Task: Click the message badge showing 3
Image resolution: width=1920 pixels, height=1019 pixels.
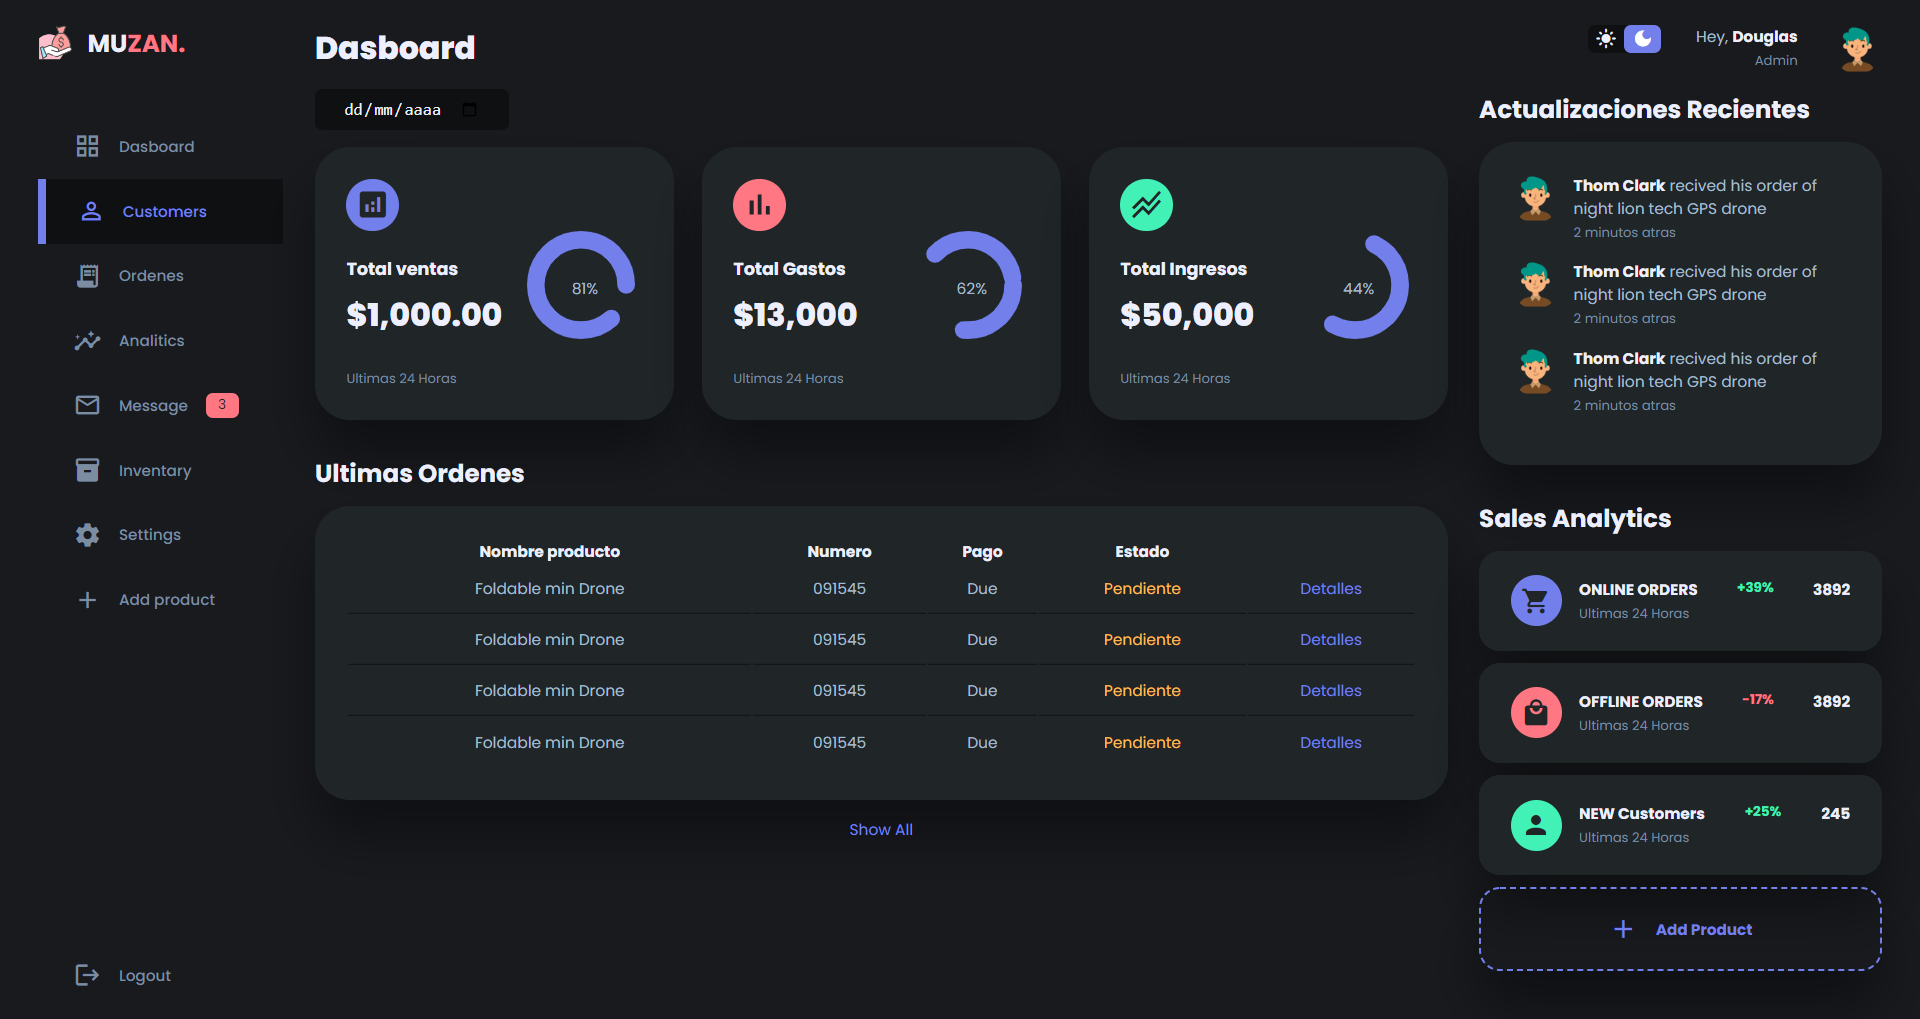Action: 222,405
